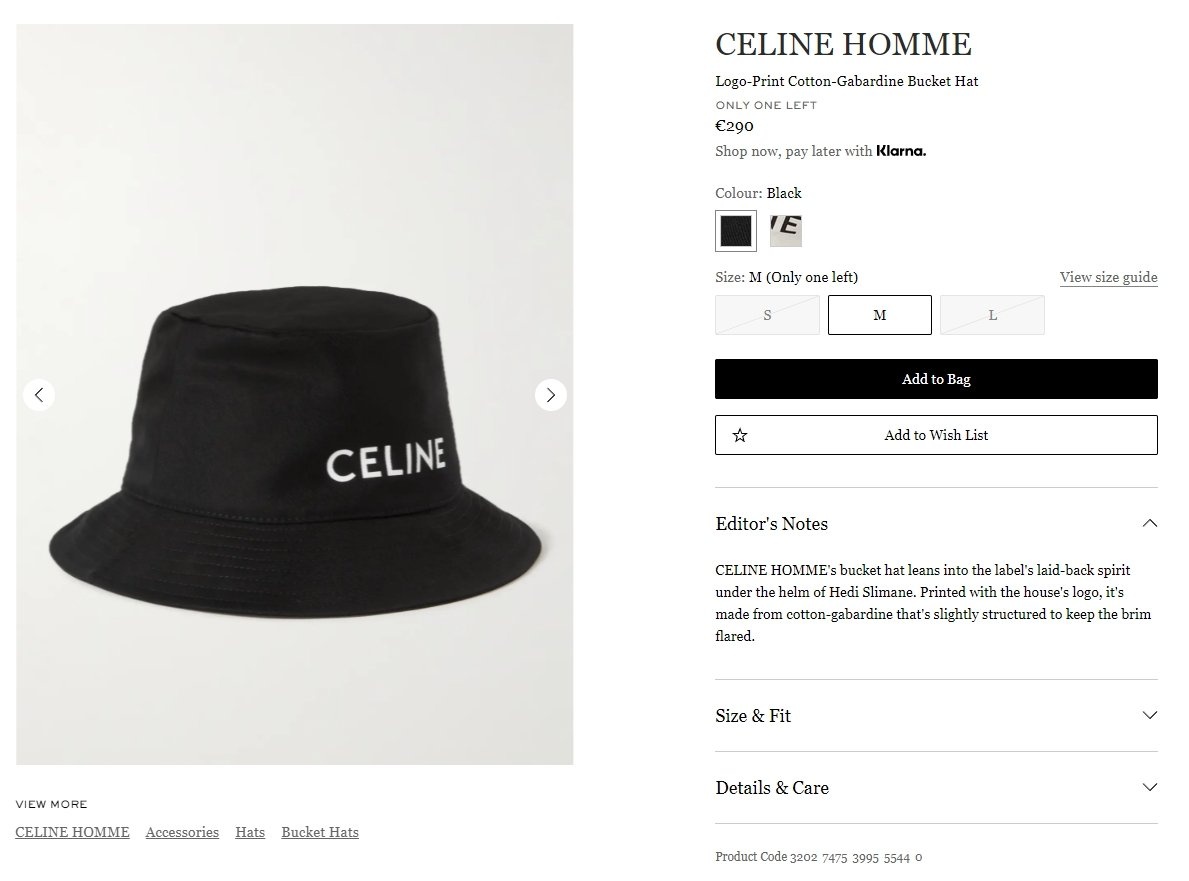Open the View size guide link
The image size is (1189, 881).
click(x=1109, y=277)
